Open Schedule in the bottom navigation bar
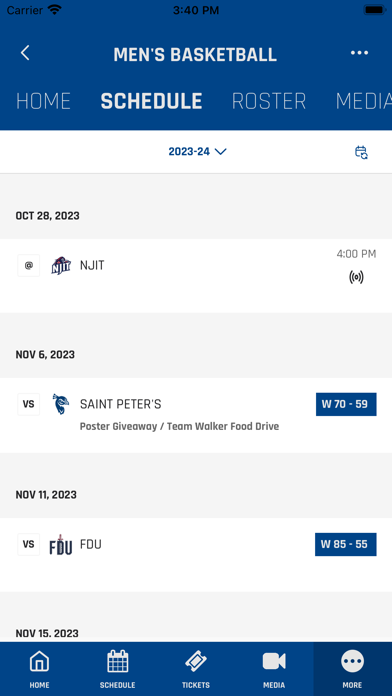 click(x=118, y=668)
